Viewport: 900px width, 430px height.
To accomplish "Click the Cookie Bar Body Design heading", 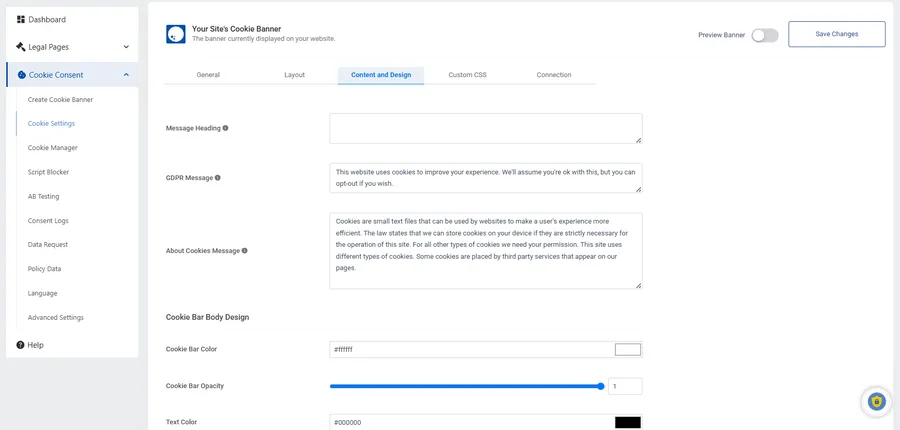I will point(207,317).
